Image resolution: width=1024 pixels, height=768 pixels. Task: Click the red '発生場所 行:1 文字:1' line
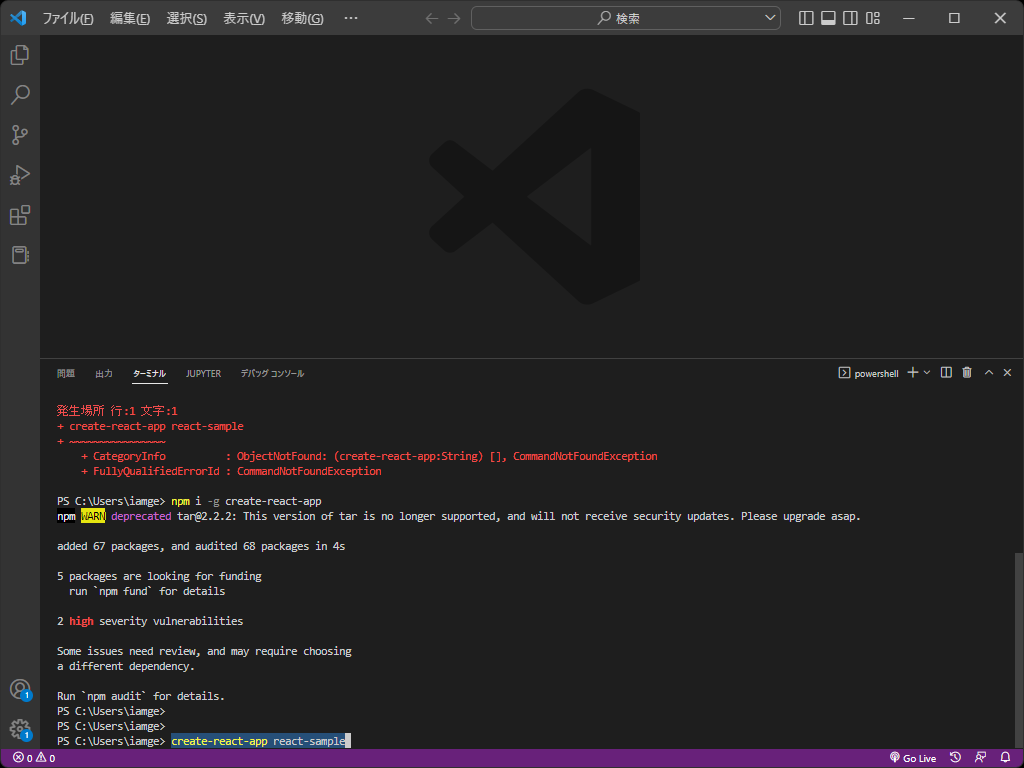[117, 411]
